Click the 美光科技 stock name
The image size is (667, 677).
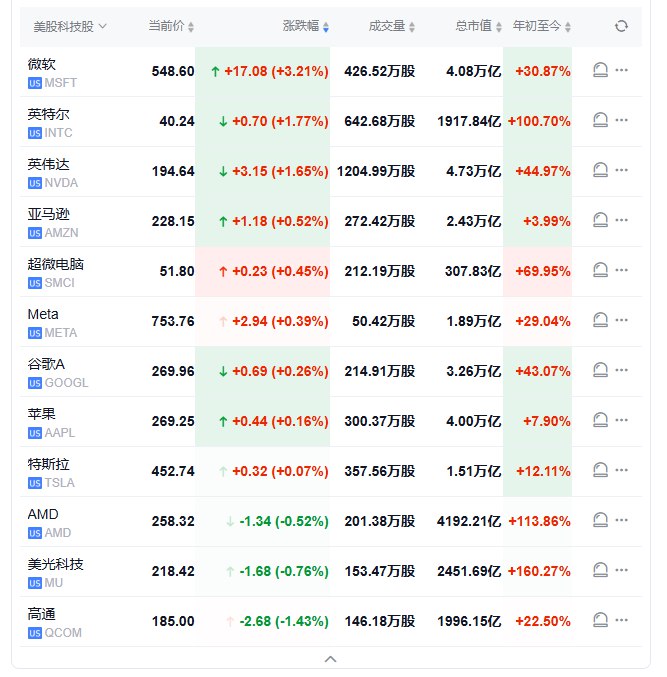(x=56, y=564)
